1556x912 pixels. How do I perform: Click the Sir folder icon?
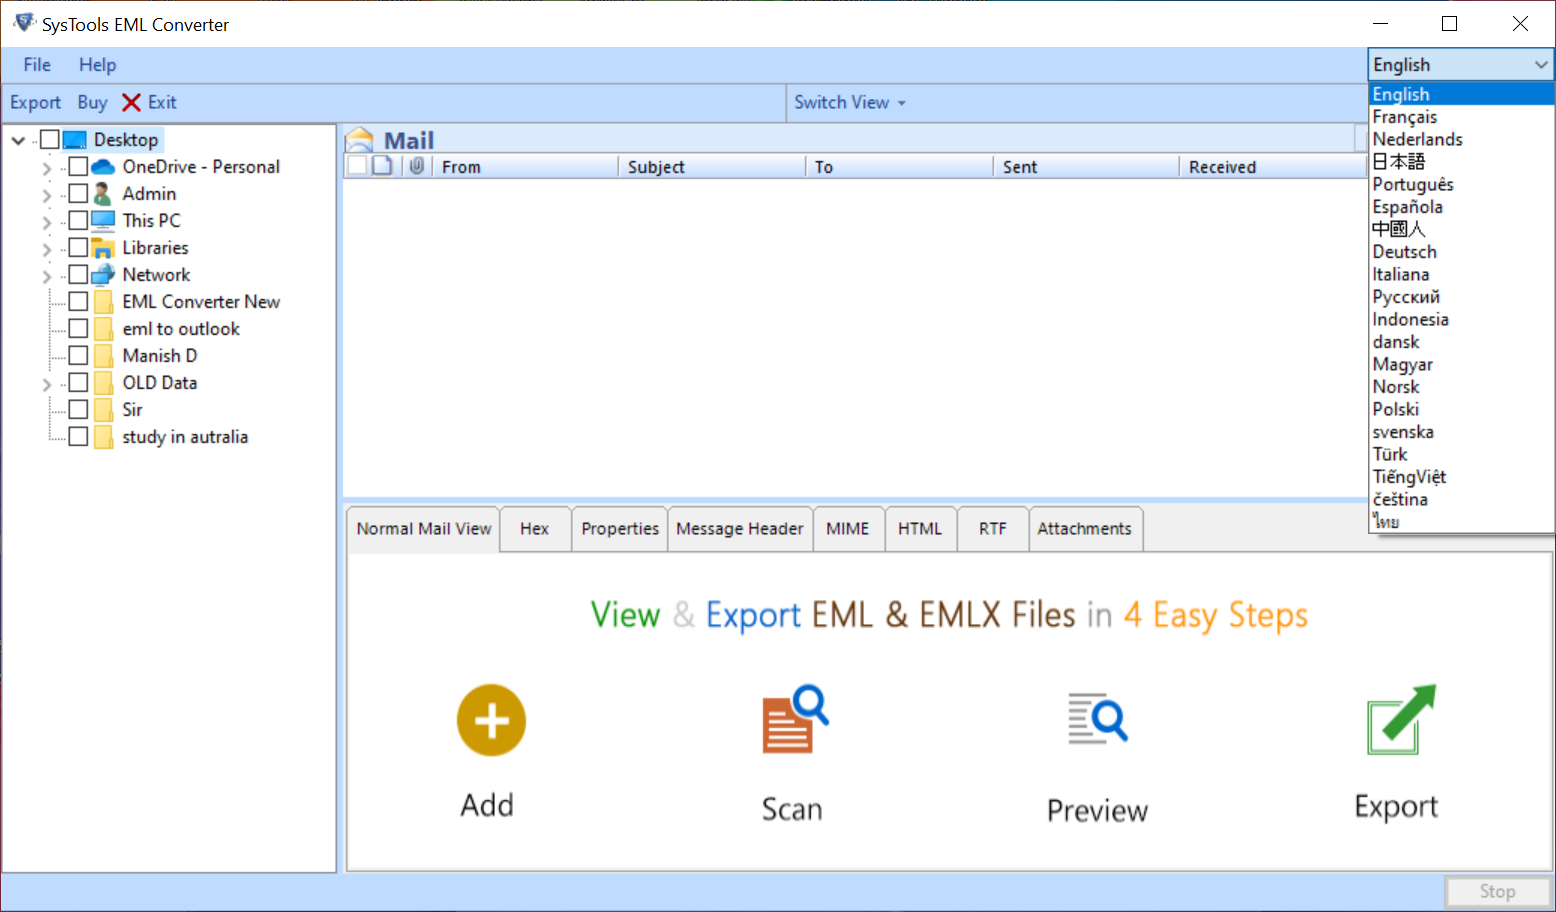[103, 410]
